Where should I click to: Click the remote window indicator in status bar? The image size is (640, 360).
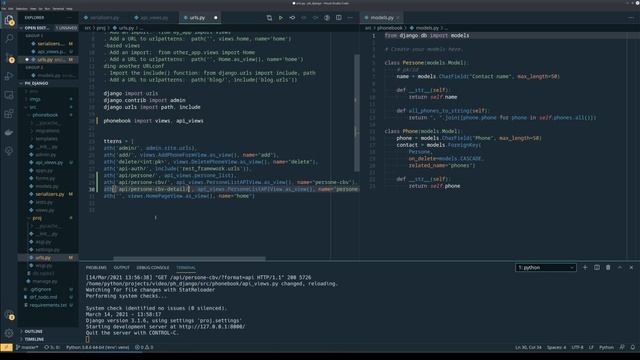pyautogui.click(x=6, y=347)
